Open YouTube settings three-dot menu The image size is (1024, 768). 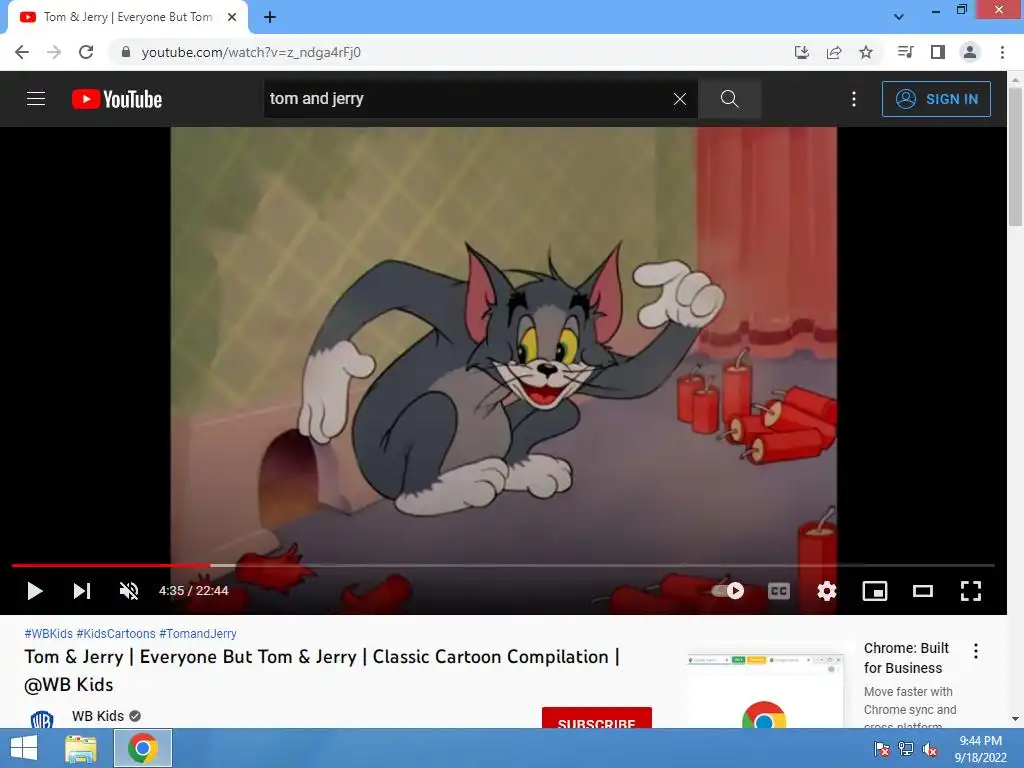(x=854, y=99)
